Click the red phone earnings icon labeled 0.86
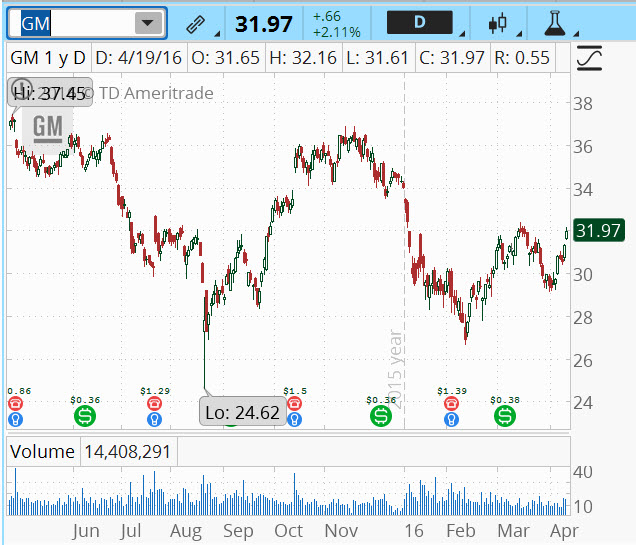636x545 pixels. click(15, 403)
